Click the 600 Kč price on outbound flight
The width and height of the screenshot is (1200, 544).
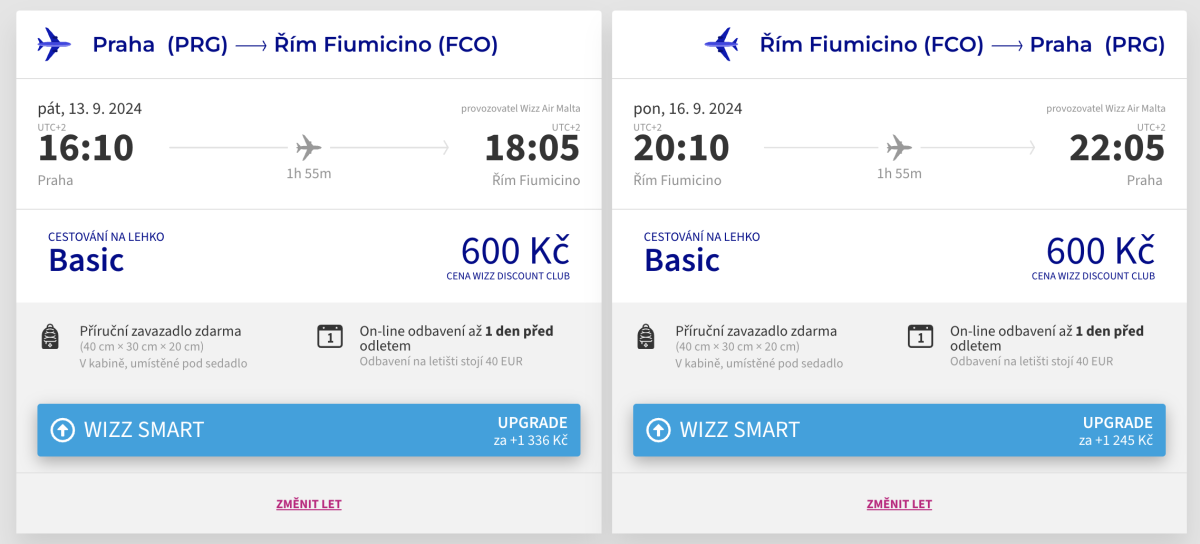pyautogui.click(x=515, y=250)
